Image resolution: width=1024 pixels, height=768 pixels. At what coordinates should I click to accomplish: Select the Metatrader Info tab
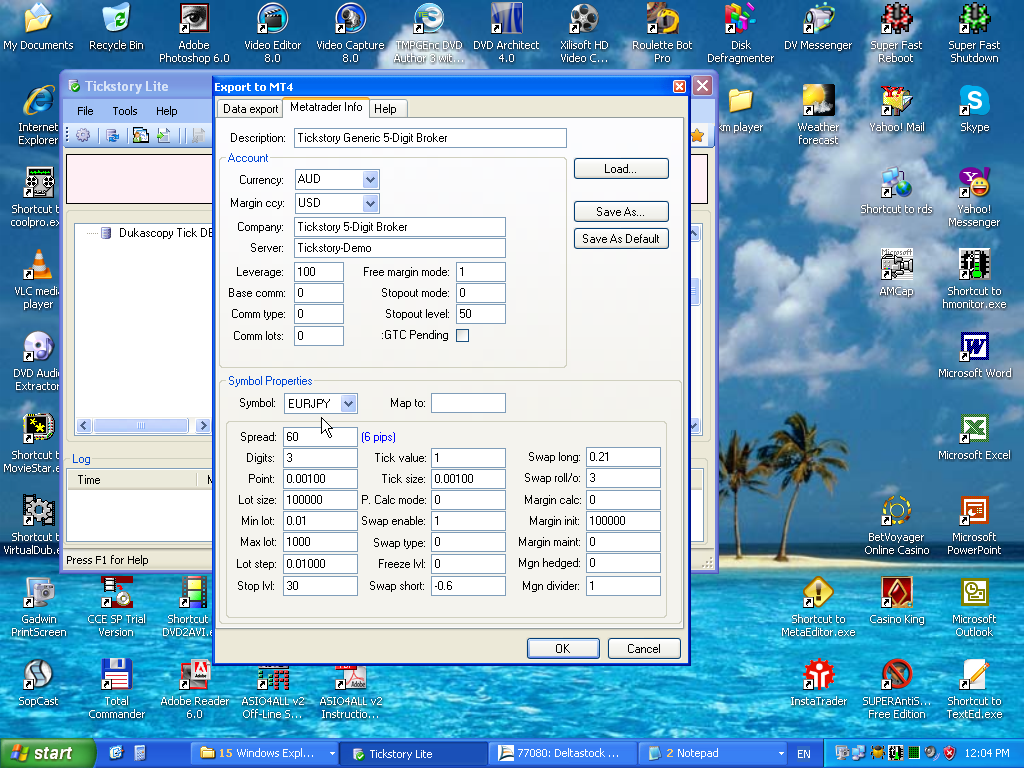[326, 107]
